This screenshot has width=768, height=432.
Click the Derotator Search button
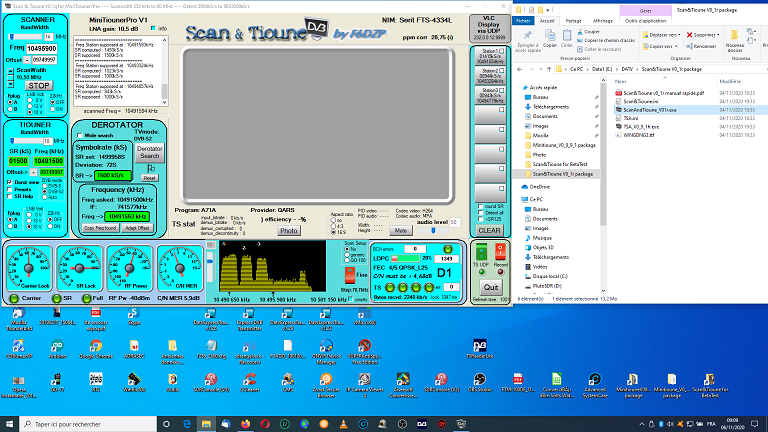(x=149, y=152)
